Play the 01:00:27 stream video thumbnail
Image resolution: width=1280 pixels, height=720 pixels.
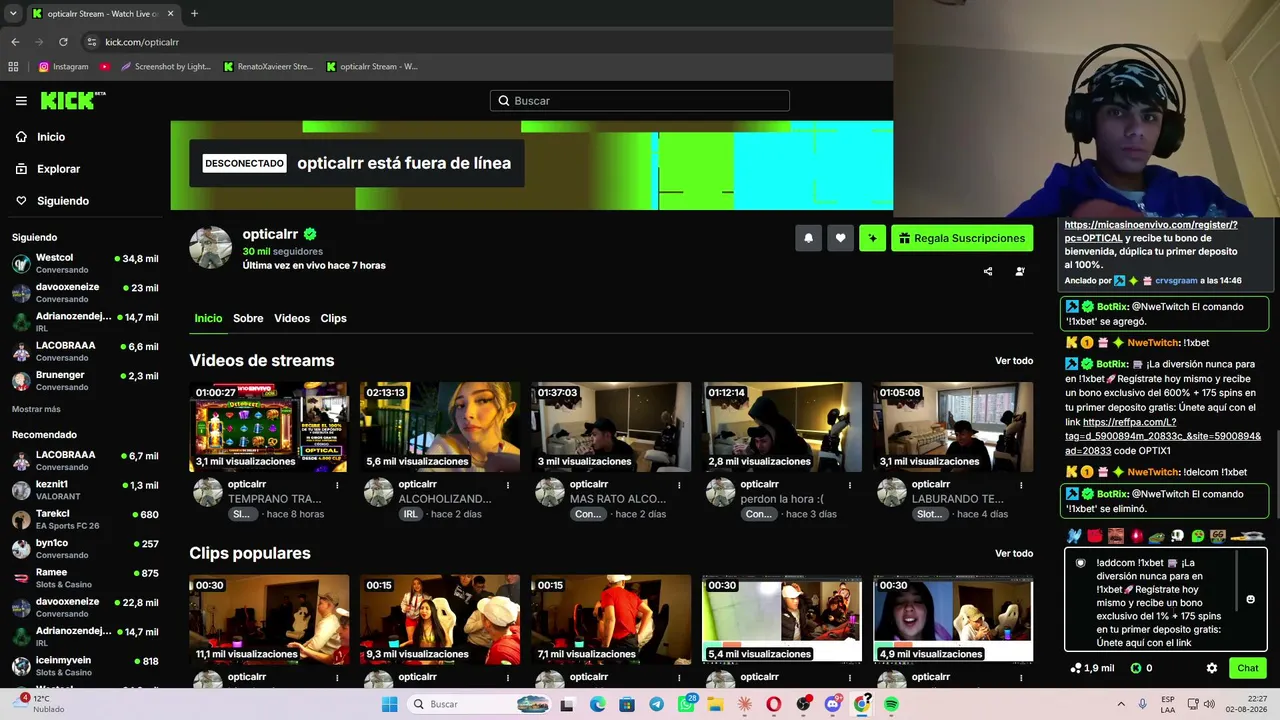pyautogui.click(x=269, y=427)
